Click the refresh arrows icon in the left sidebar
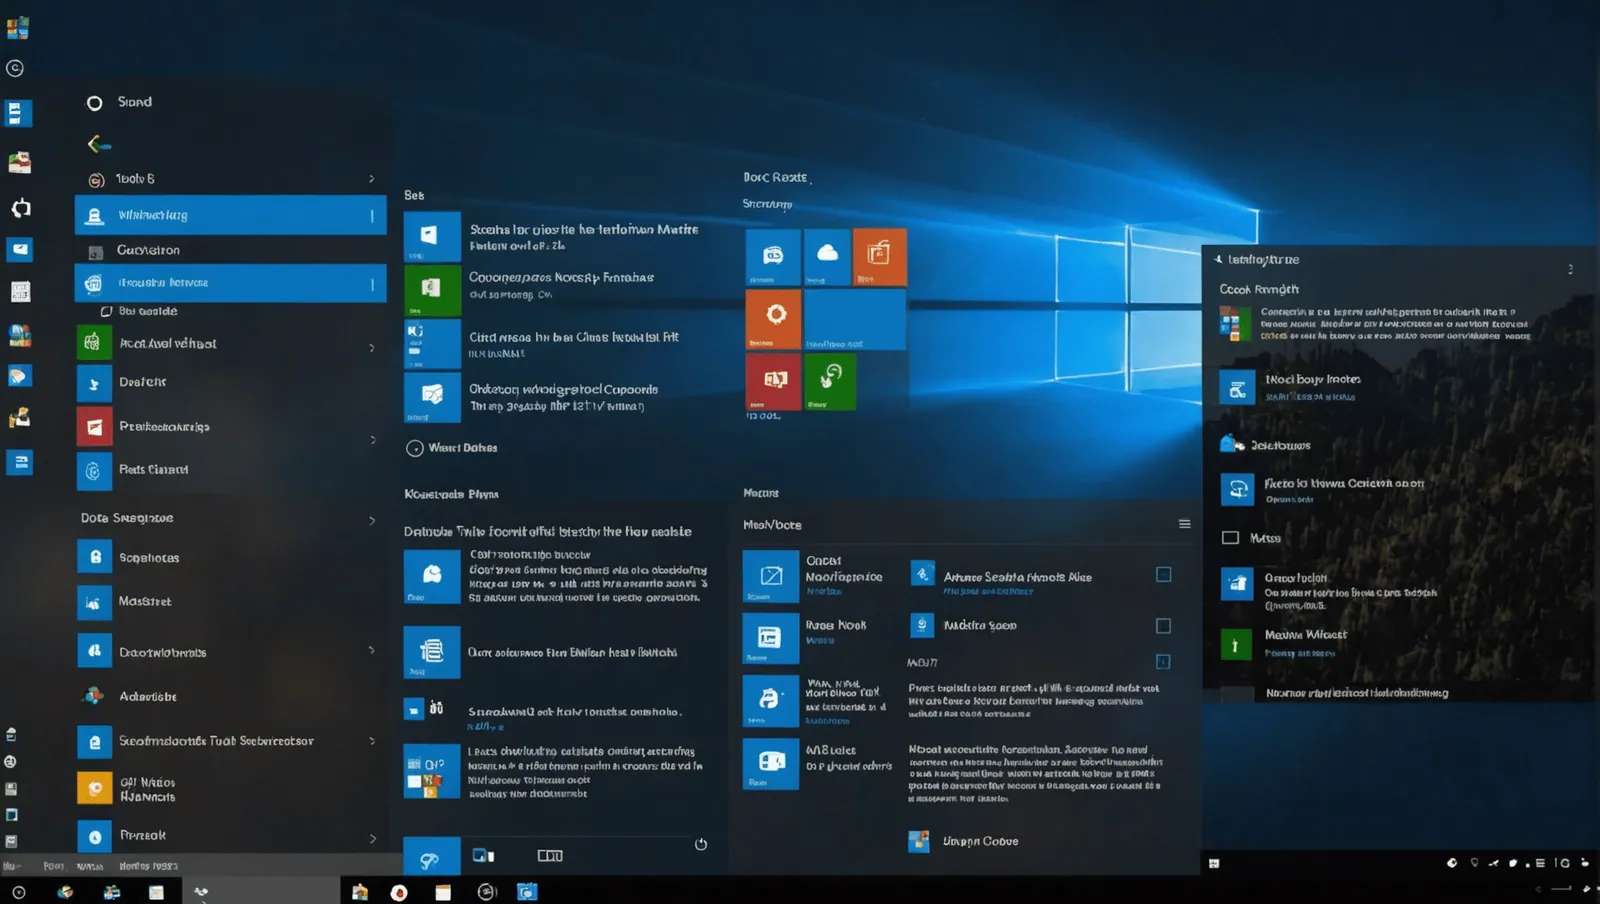The width and height of the screenshot is (1600, 904). pos(20,208)
